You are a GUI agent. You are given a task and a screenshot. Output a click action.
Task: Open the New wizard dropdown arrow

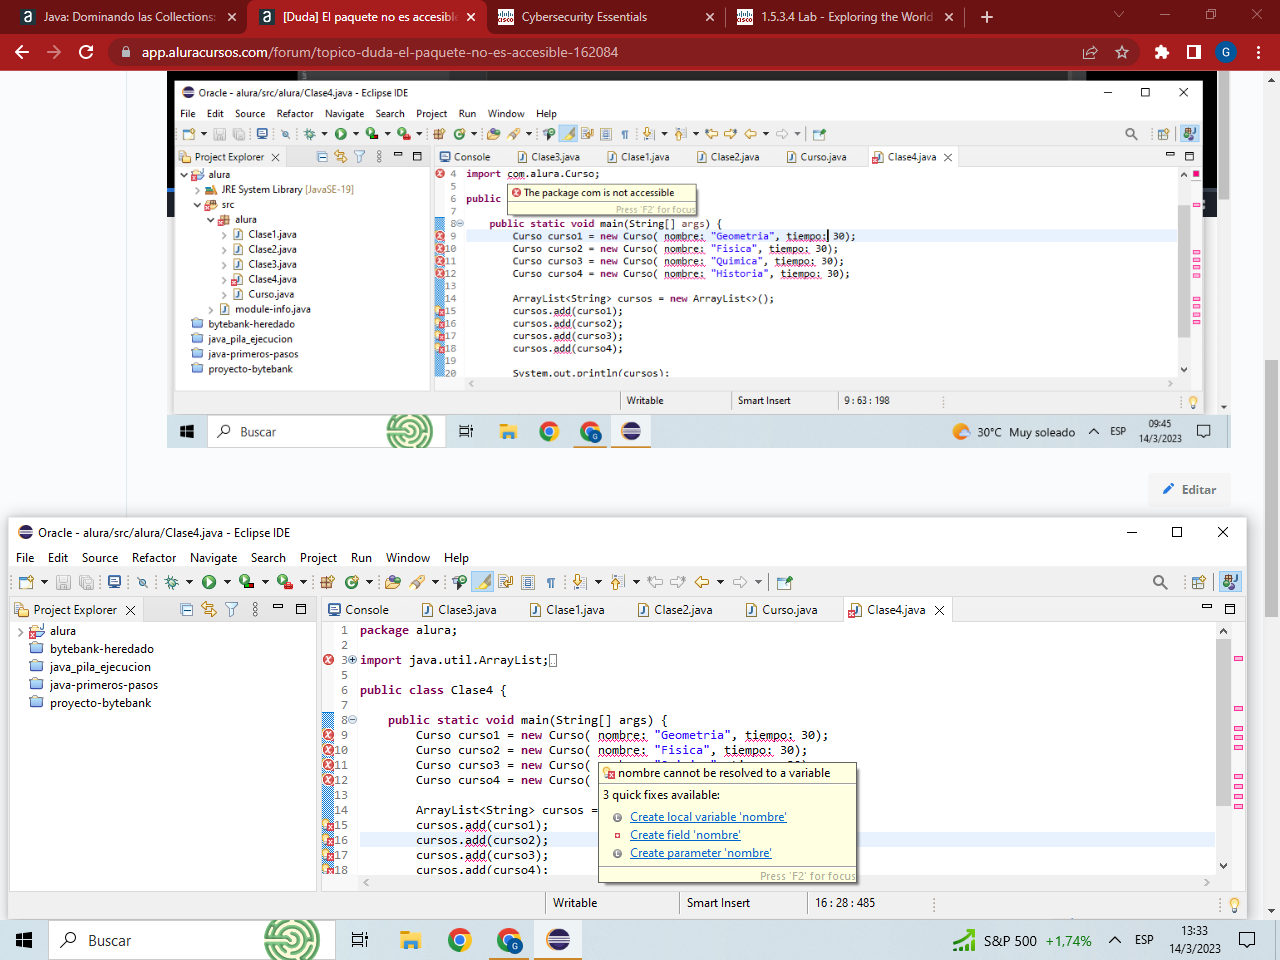coord(44,582)
